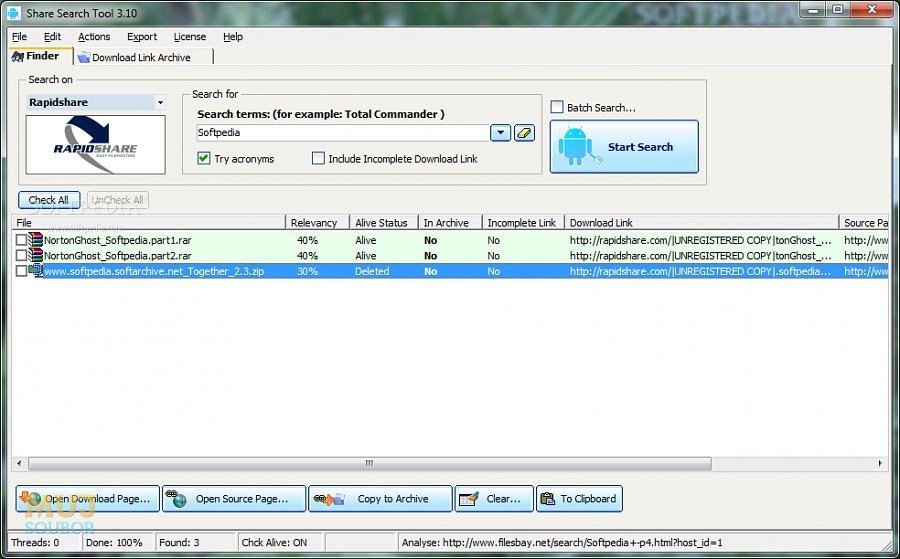Tick the checkbox for NortonGhost_Softpedia.part1.rar

coord(21,240)
